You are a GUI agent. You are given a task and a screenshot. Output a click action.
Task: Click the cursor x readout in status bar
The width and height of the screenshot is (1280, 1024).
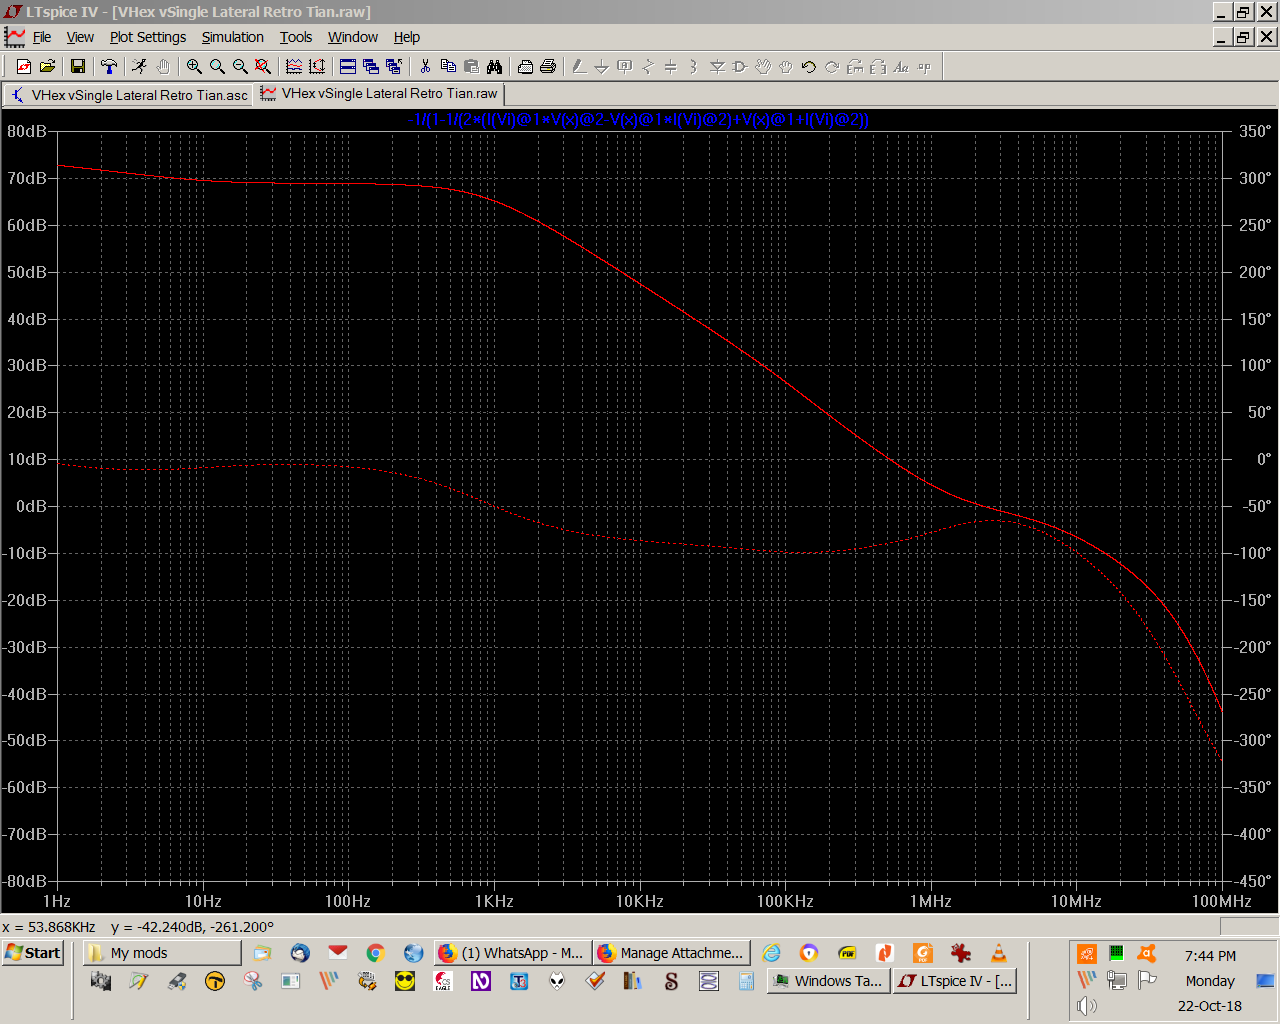pos(49,927)
